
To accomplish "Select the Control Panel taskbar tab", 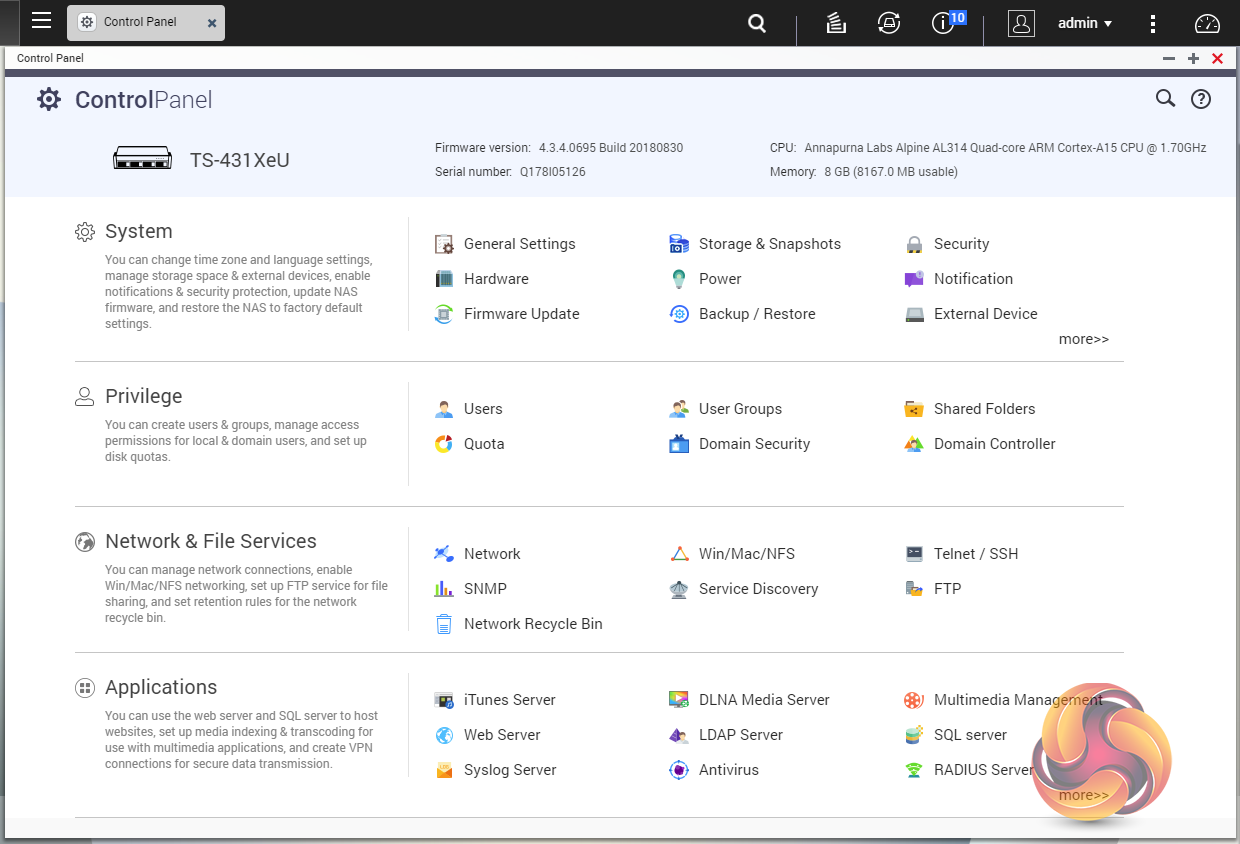I will (139, 22).
